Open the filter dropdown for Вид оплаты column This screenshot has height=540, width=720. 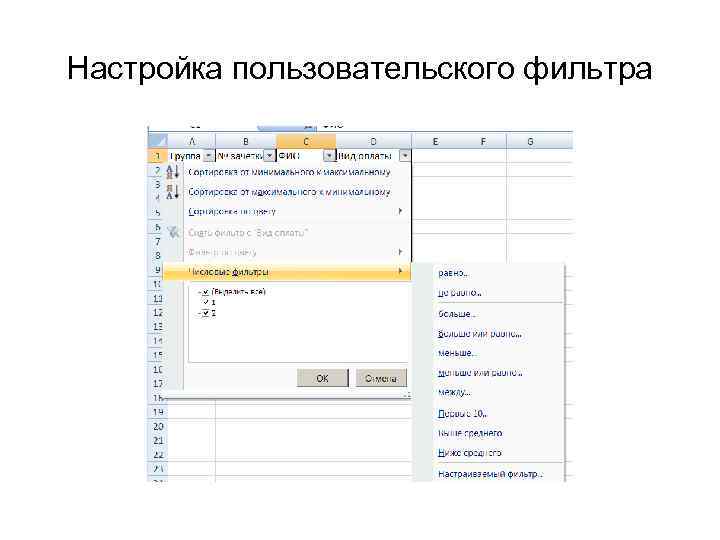pos(405,156)
